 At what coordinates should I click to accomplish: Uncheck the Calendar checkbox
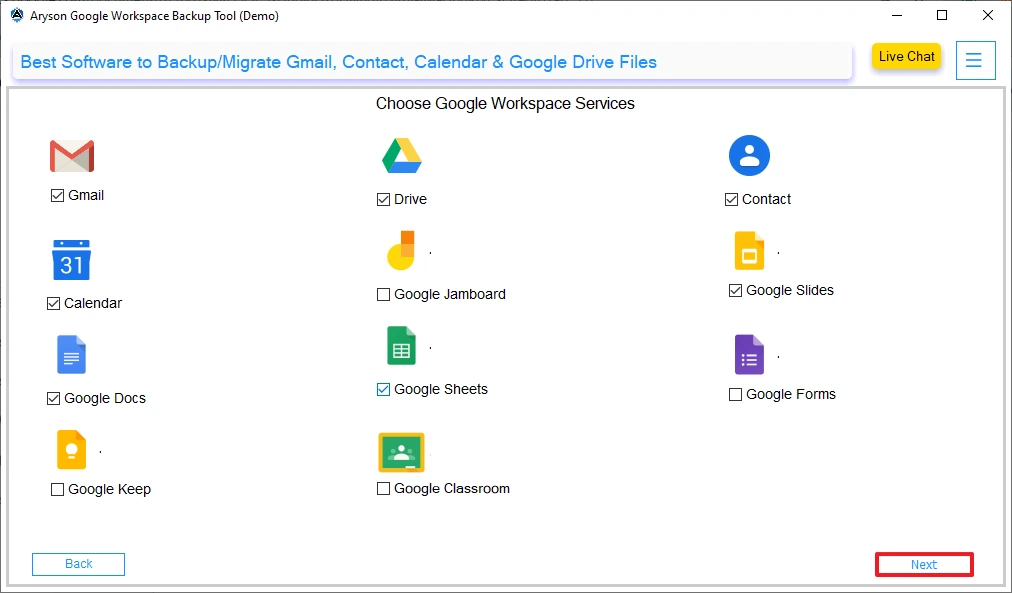point(54,303)
